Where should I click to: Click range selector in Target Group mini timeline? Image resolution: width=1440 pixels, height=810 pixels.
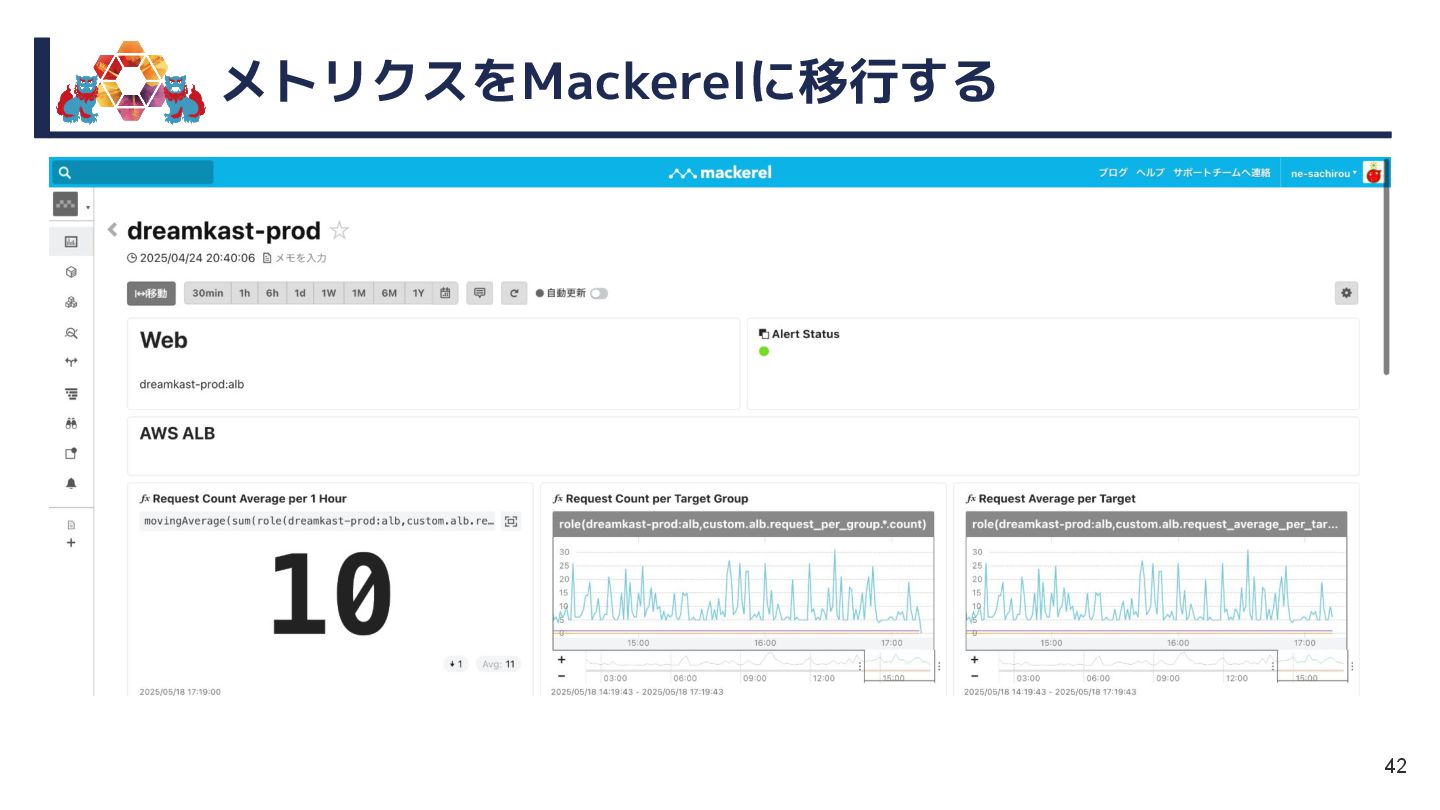899,666
